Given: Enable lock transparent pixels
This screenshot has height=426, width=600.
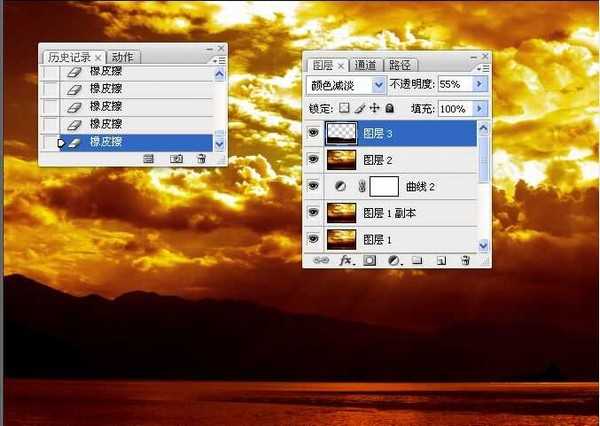Looking at the screenshot, I should (x=344, y=108).
